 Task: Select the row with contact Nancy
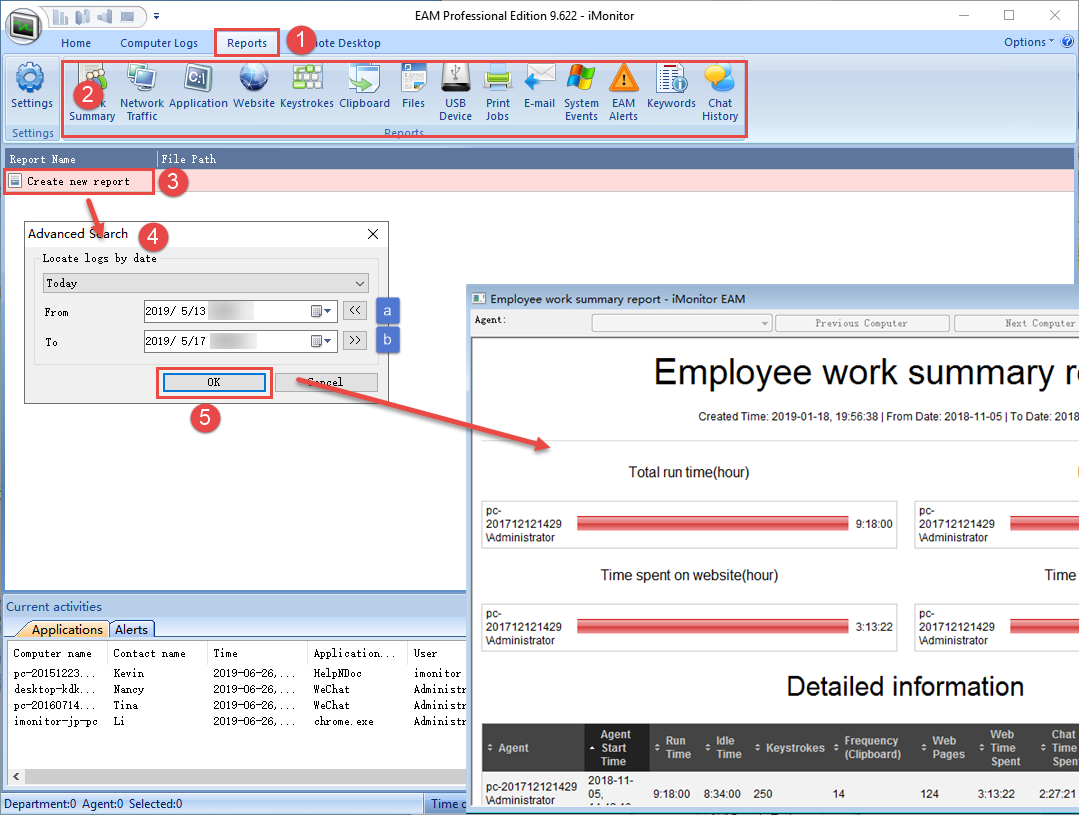(237, 689)
